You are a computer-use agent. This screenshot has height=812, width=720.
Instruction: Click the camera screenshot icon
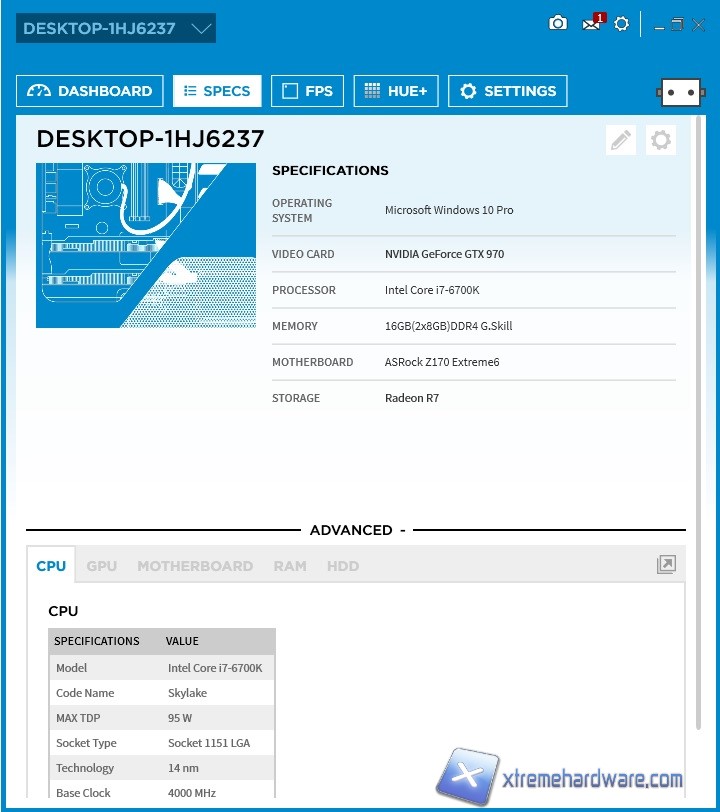click(x=558, y=24)
